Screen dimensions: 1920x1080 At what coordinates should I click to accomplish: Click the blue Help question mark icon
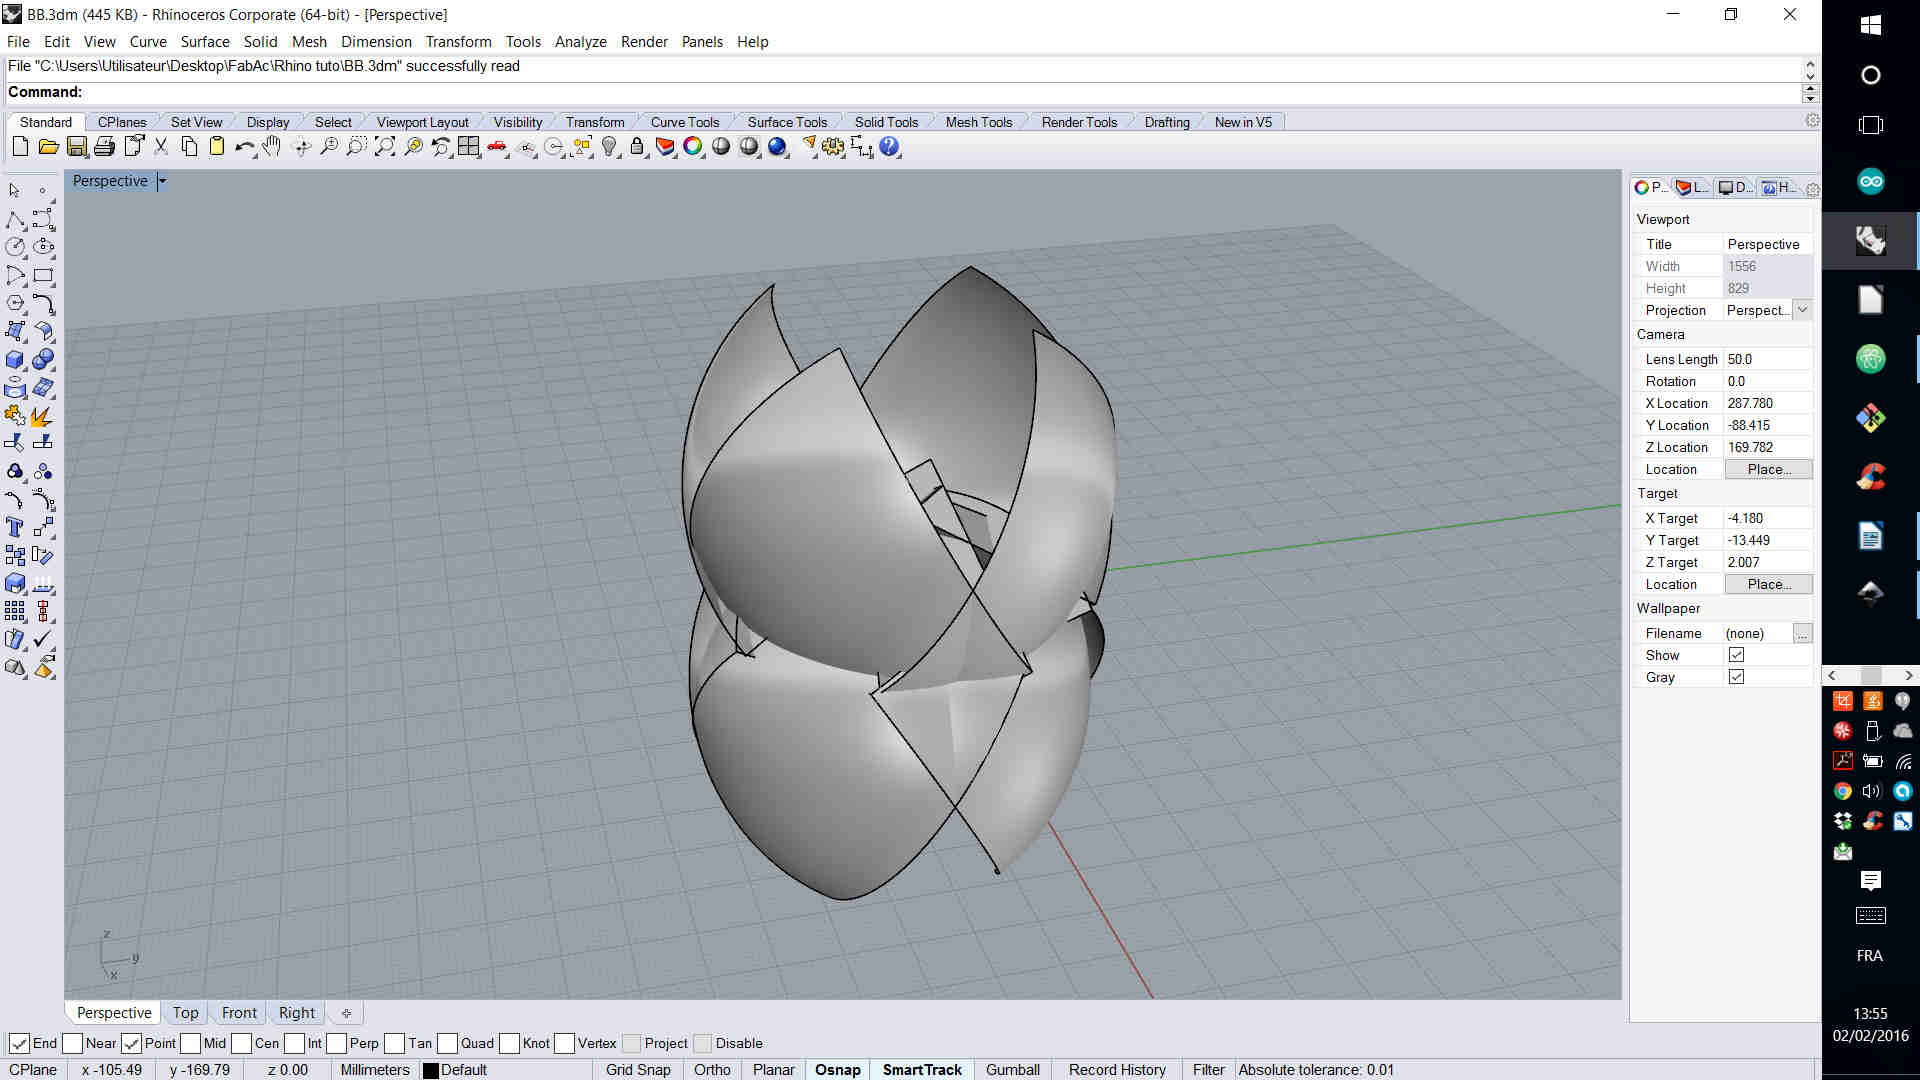click(889, 147)
